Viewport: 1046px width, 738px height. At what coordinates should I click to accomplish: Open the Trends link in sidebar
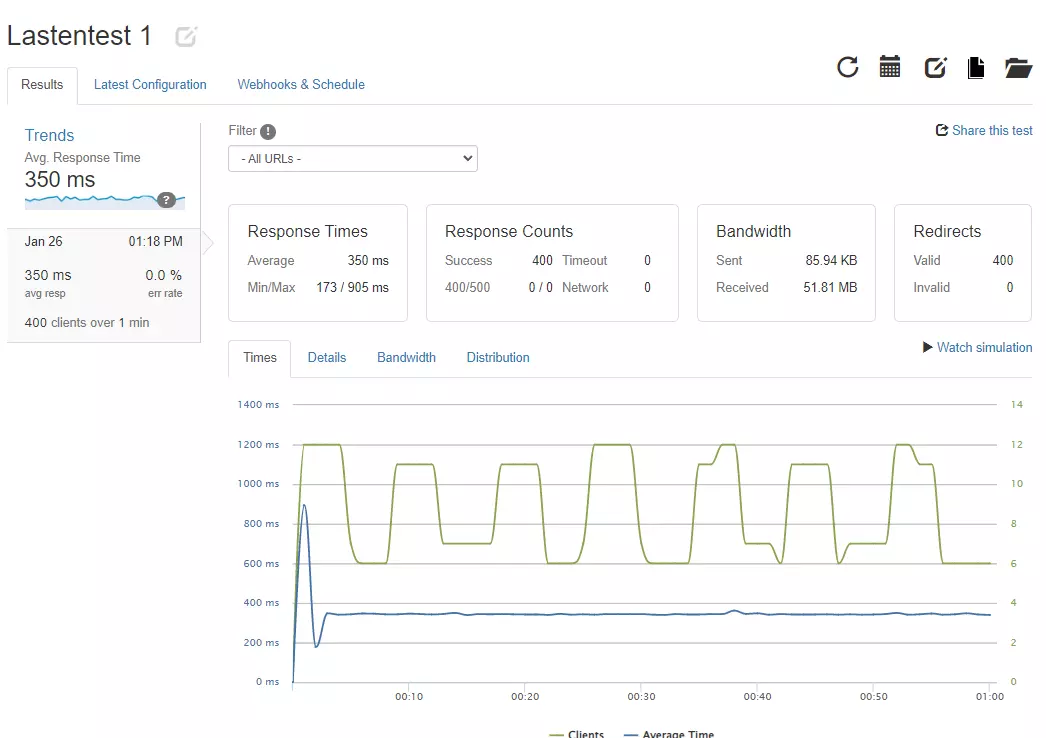click(50, 136)
